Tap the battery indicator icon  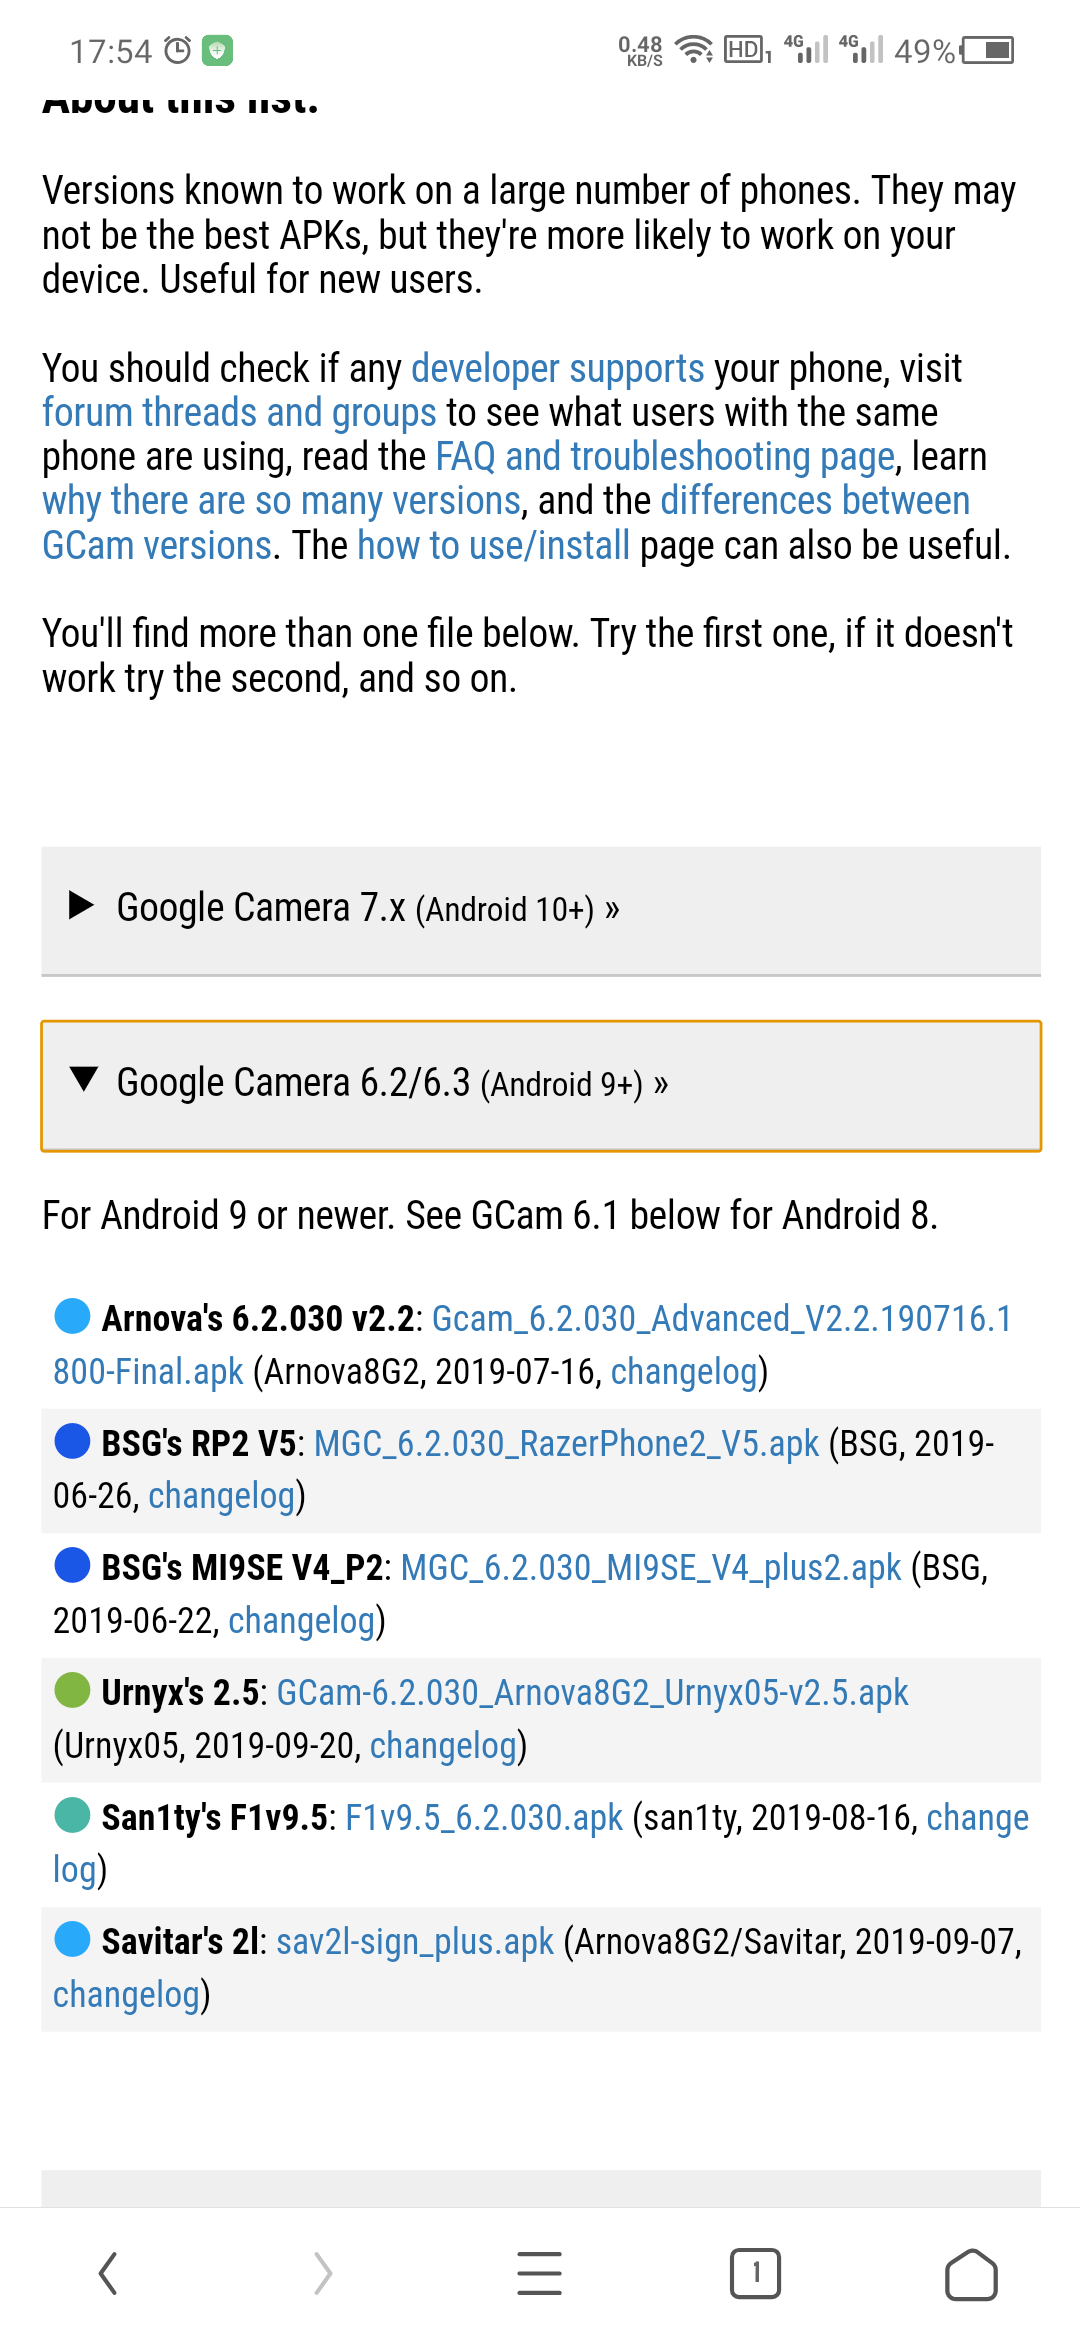click(987, 50)
